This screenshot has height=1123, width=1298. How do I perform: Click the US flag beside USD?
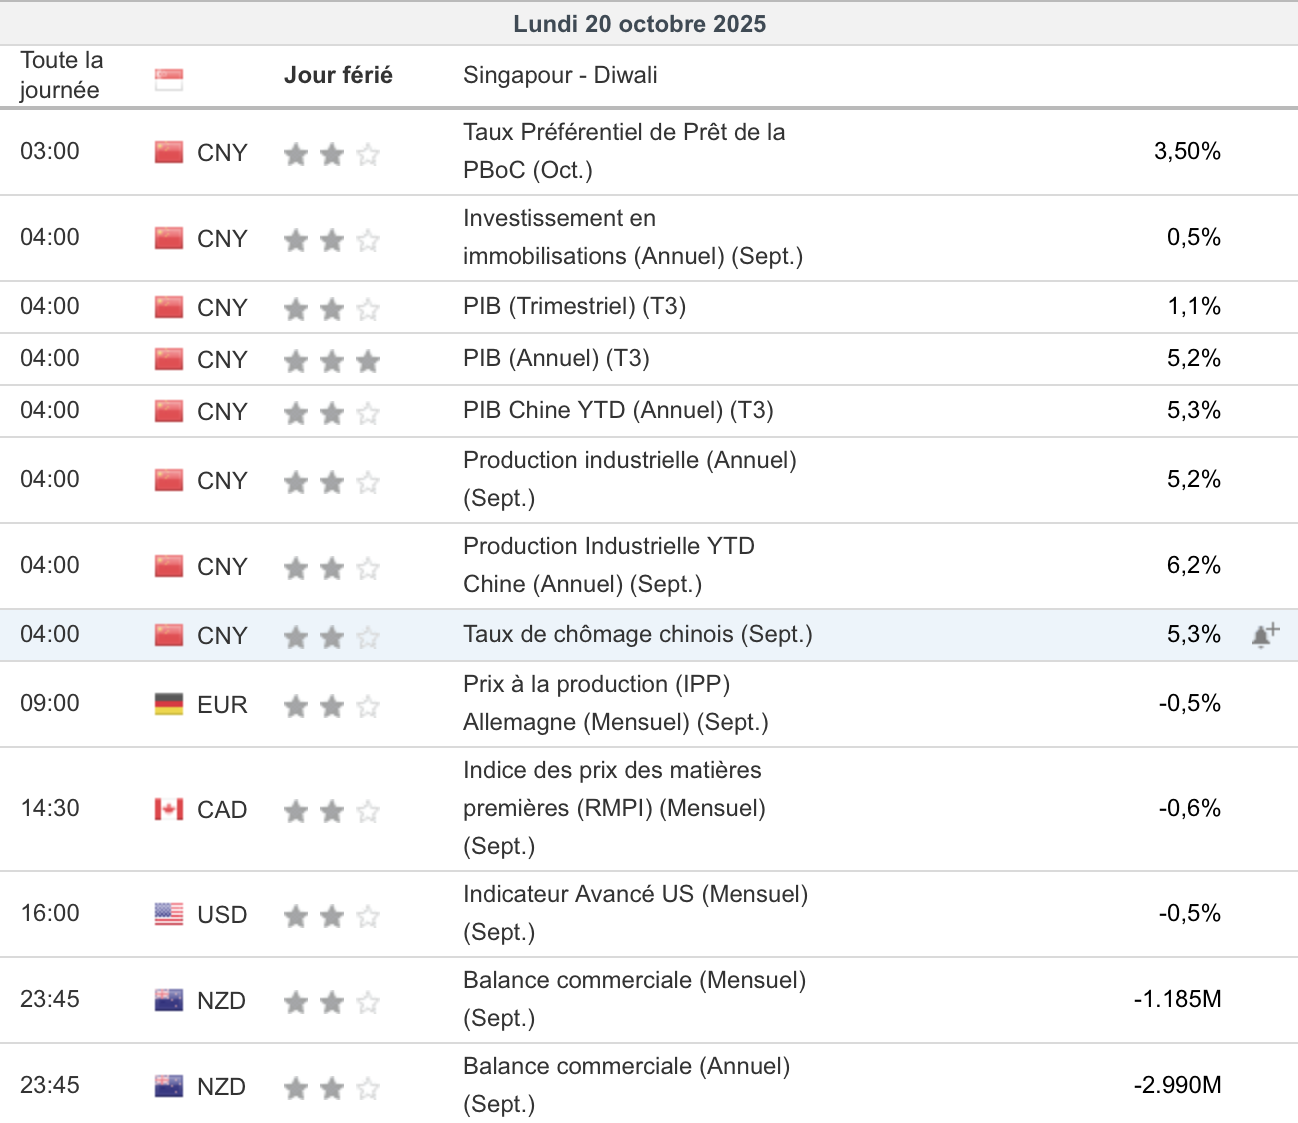pyautogui.click(x=169, y=914)
